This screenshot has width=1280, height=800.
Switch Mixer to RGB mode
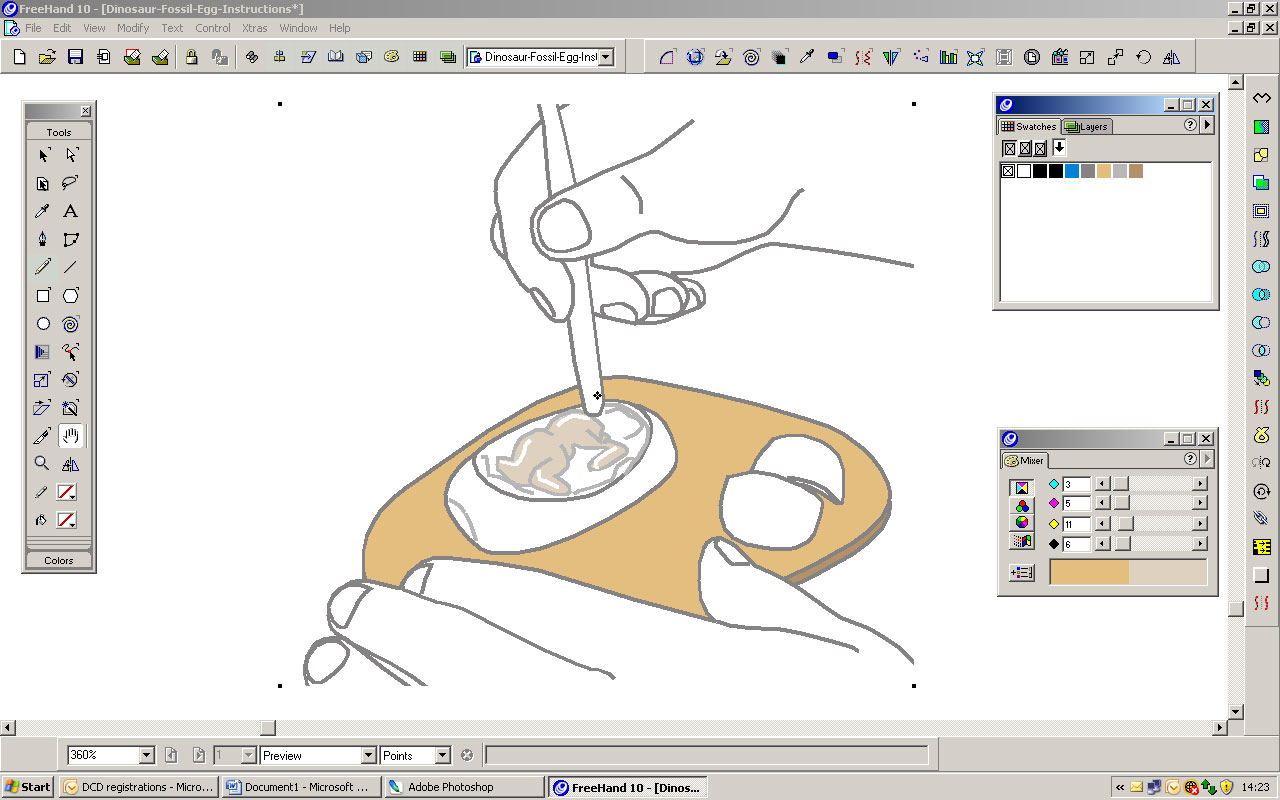[x=1022, y=506]
